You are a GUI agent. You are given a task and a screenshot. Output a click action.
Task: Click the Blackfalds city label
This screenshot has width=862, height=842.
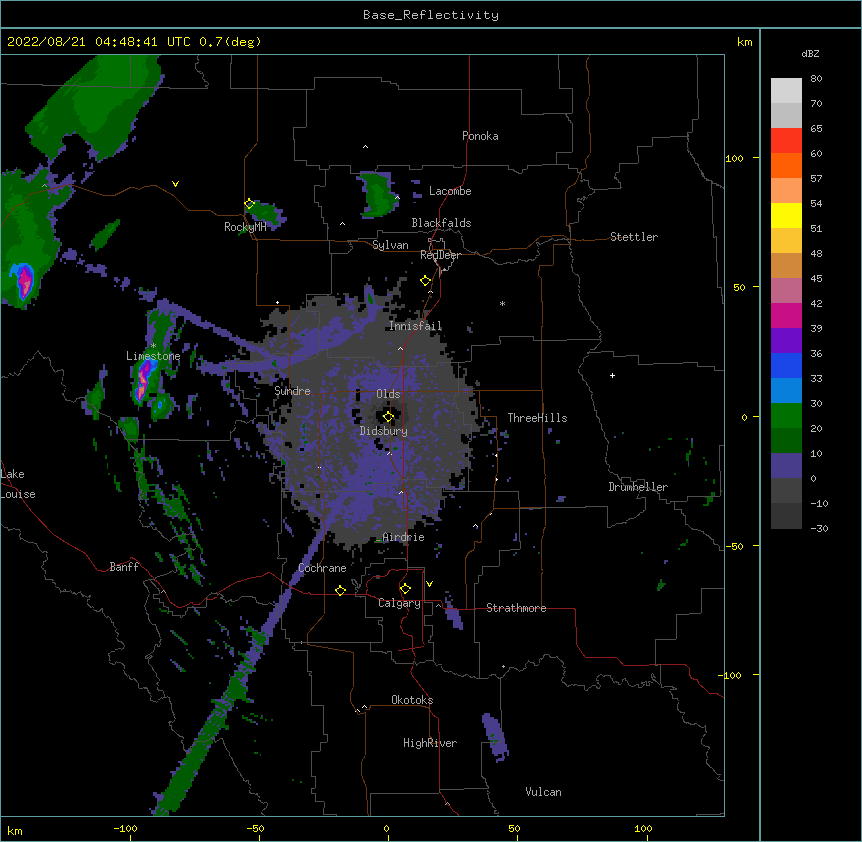441,223
